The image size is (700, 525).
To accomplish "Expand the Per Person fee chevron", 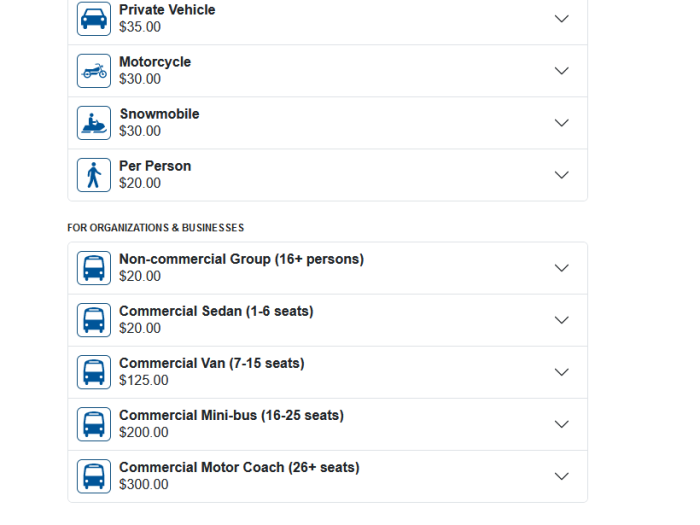I will [562, 175].
